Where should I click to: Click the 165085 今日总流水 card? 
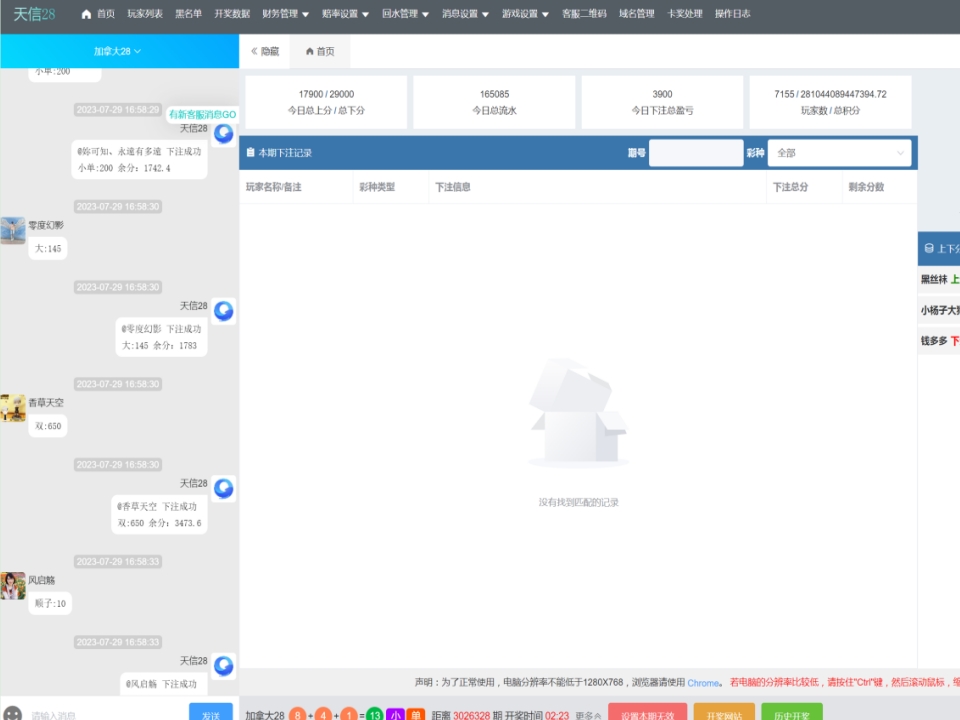(x=494, y=102)
